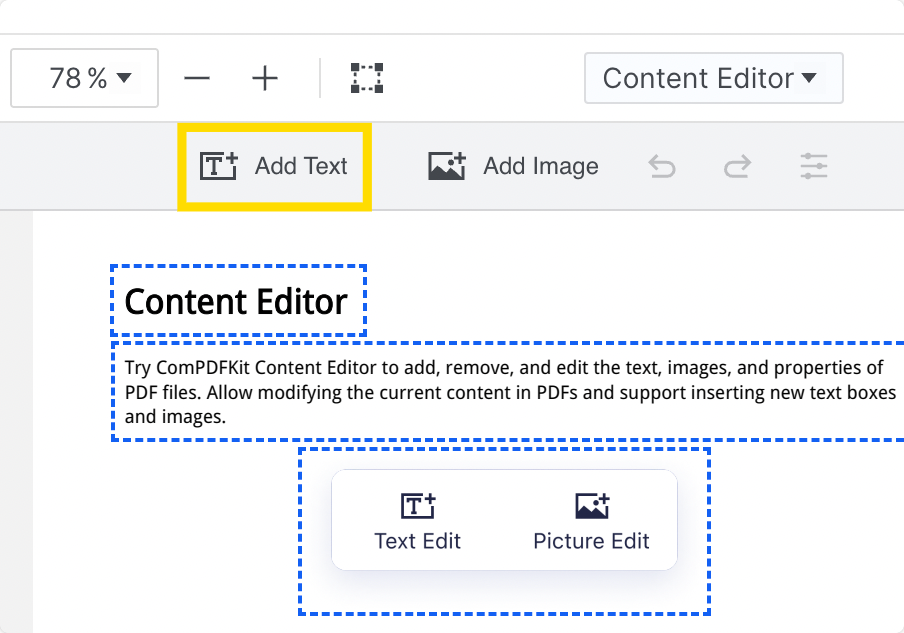Click the zoom in plus icon
The image size is (904, 633).
click(x=265, y=78)
